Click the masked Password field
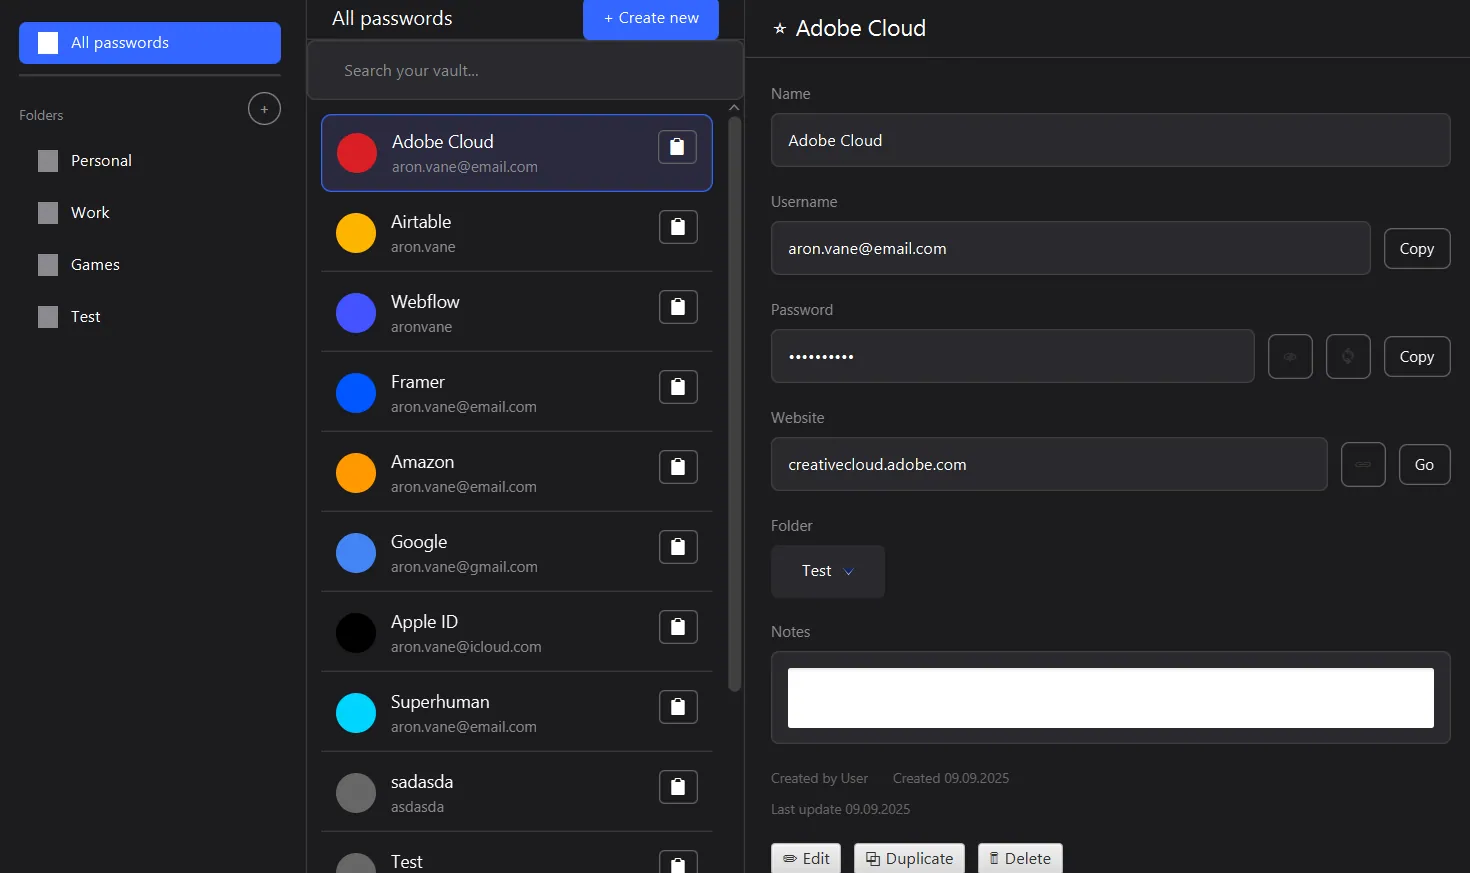Image resolution: width=1470 pixels, height=873 pixels. pos(1012,356)
